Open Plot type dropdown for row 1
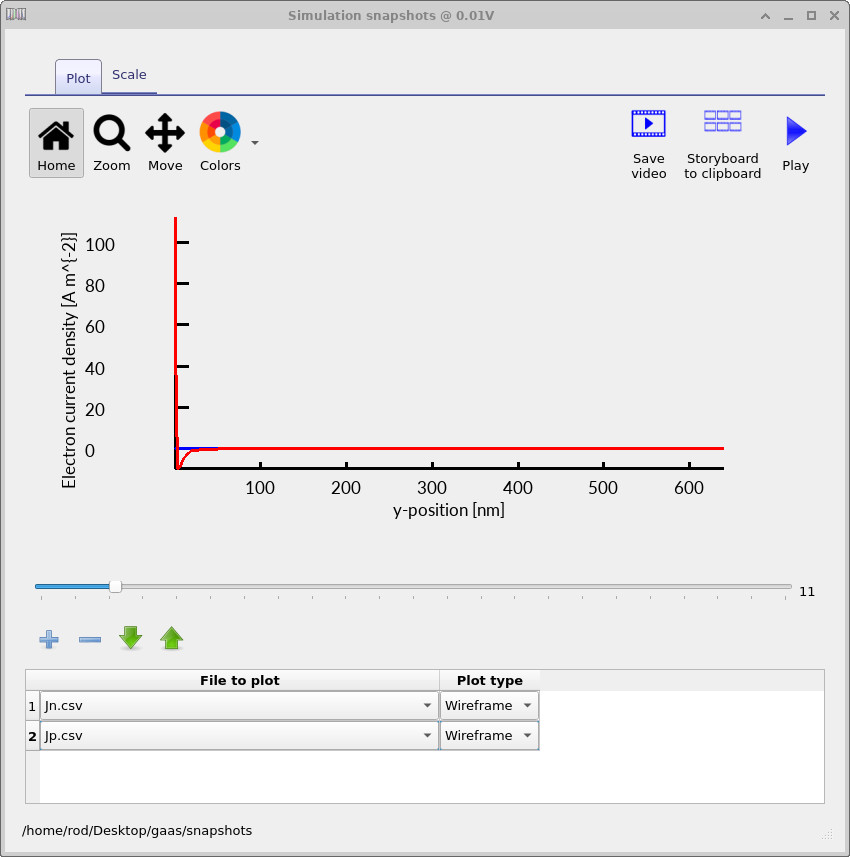Screen dimensions: 850x857 527,706
